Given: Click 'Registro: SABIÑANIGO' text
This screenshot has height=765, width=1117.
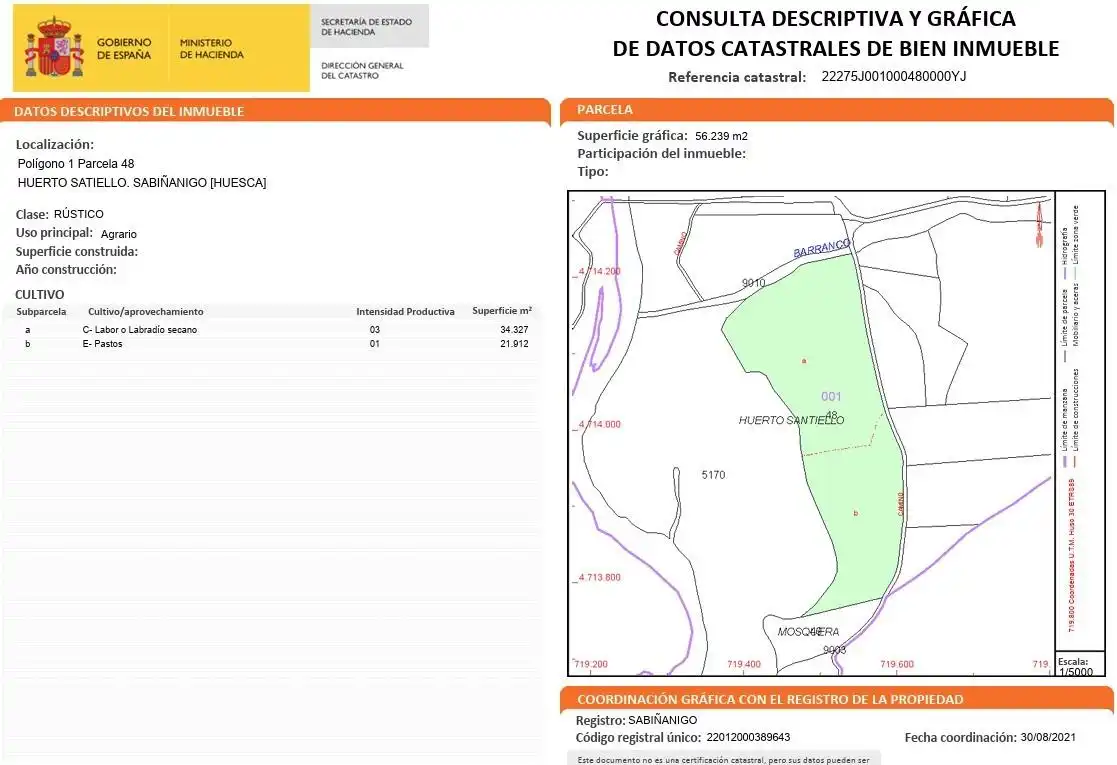Looking at the screenshot, I should coord(636,720).
